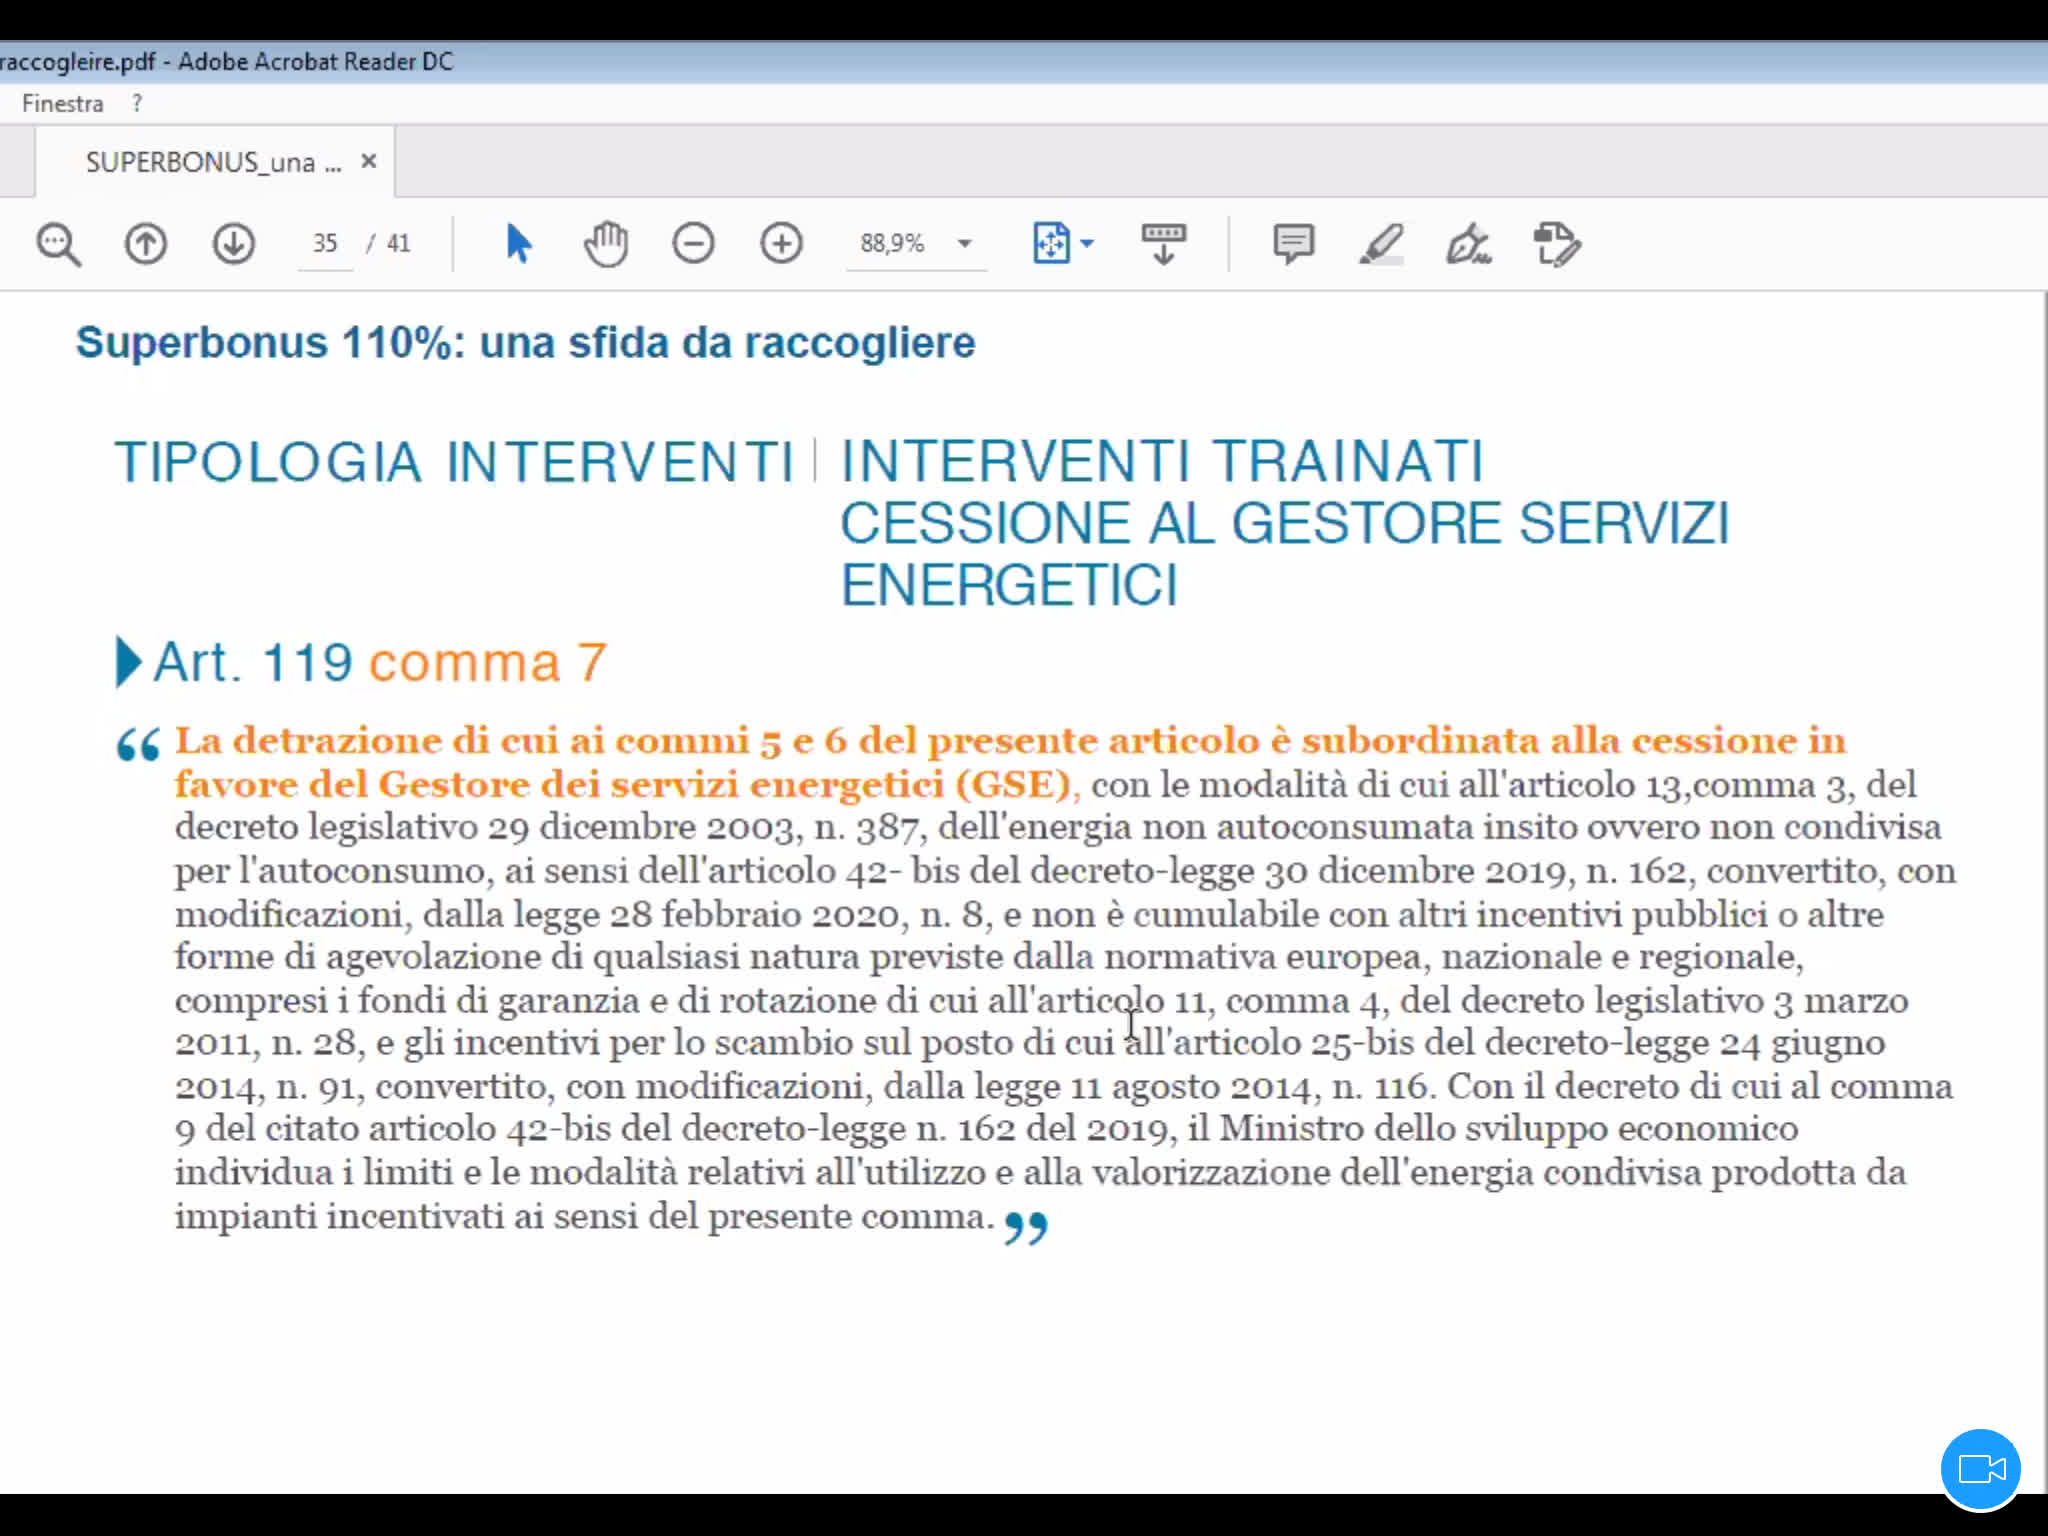Click the 'TIPOLOGIA INTERVENTI' heading text

pyautogui.click(x=454, y=463)
